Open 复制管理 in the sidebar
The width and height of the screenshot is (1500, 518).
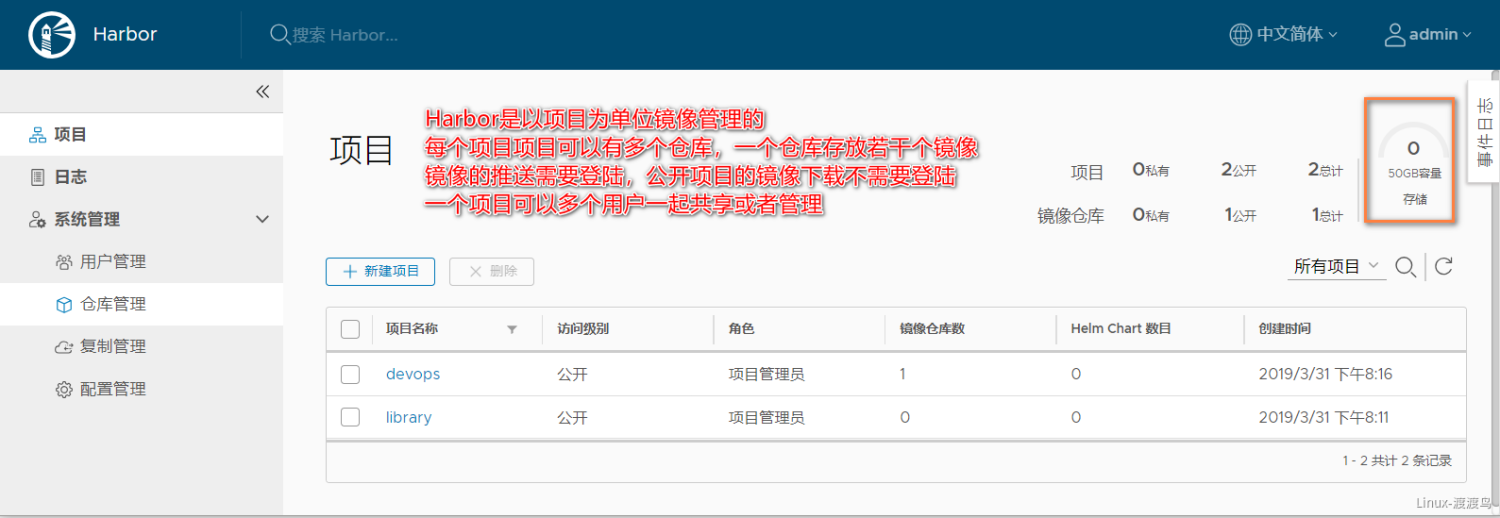click(113, 347)
